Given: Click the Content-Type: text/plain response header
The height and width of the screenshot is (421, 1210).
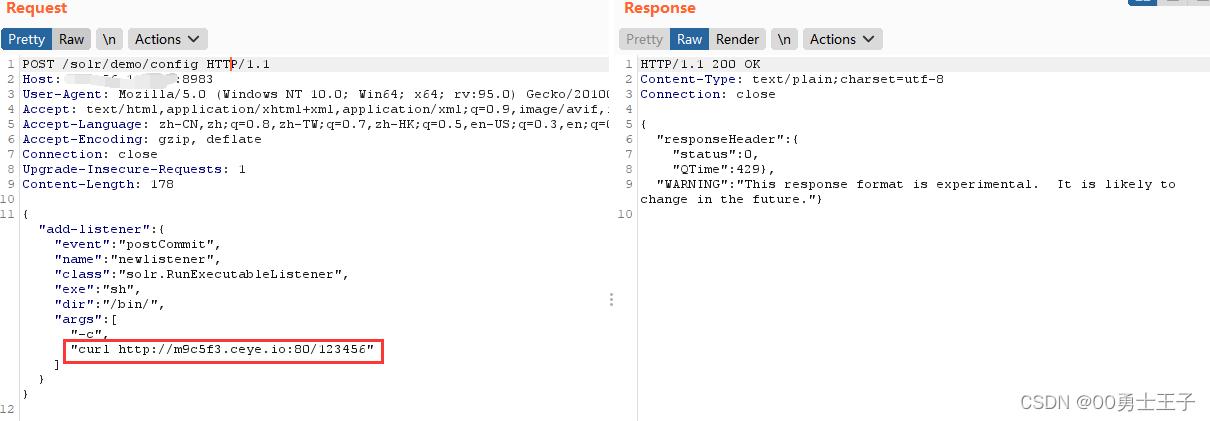Looking at the screenshot, I should click(x=792, y=79).
